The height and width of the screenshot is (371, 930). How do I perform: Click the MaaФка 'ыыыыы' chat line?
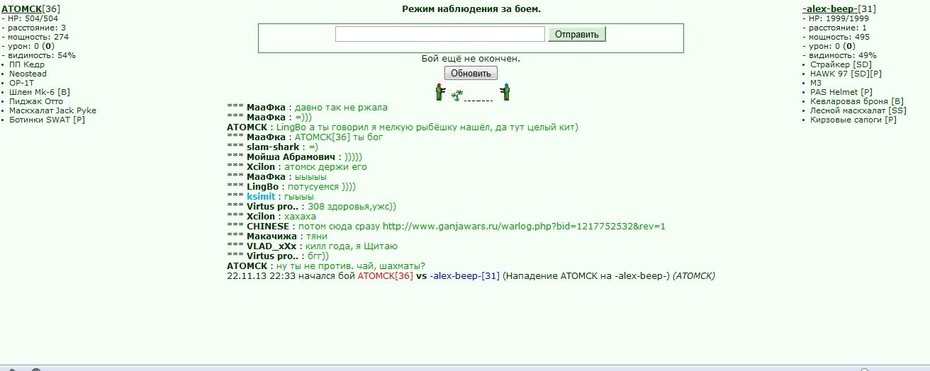click(x=276, y=177)
